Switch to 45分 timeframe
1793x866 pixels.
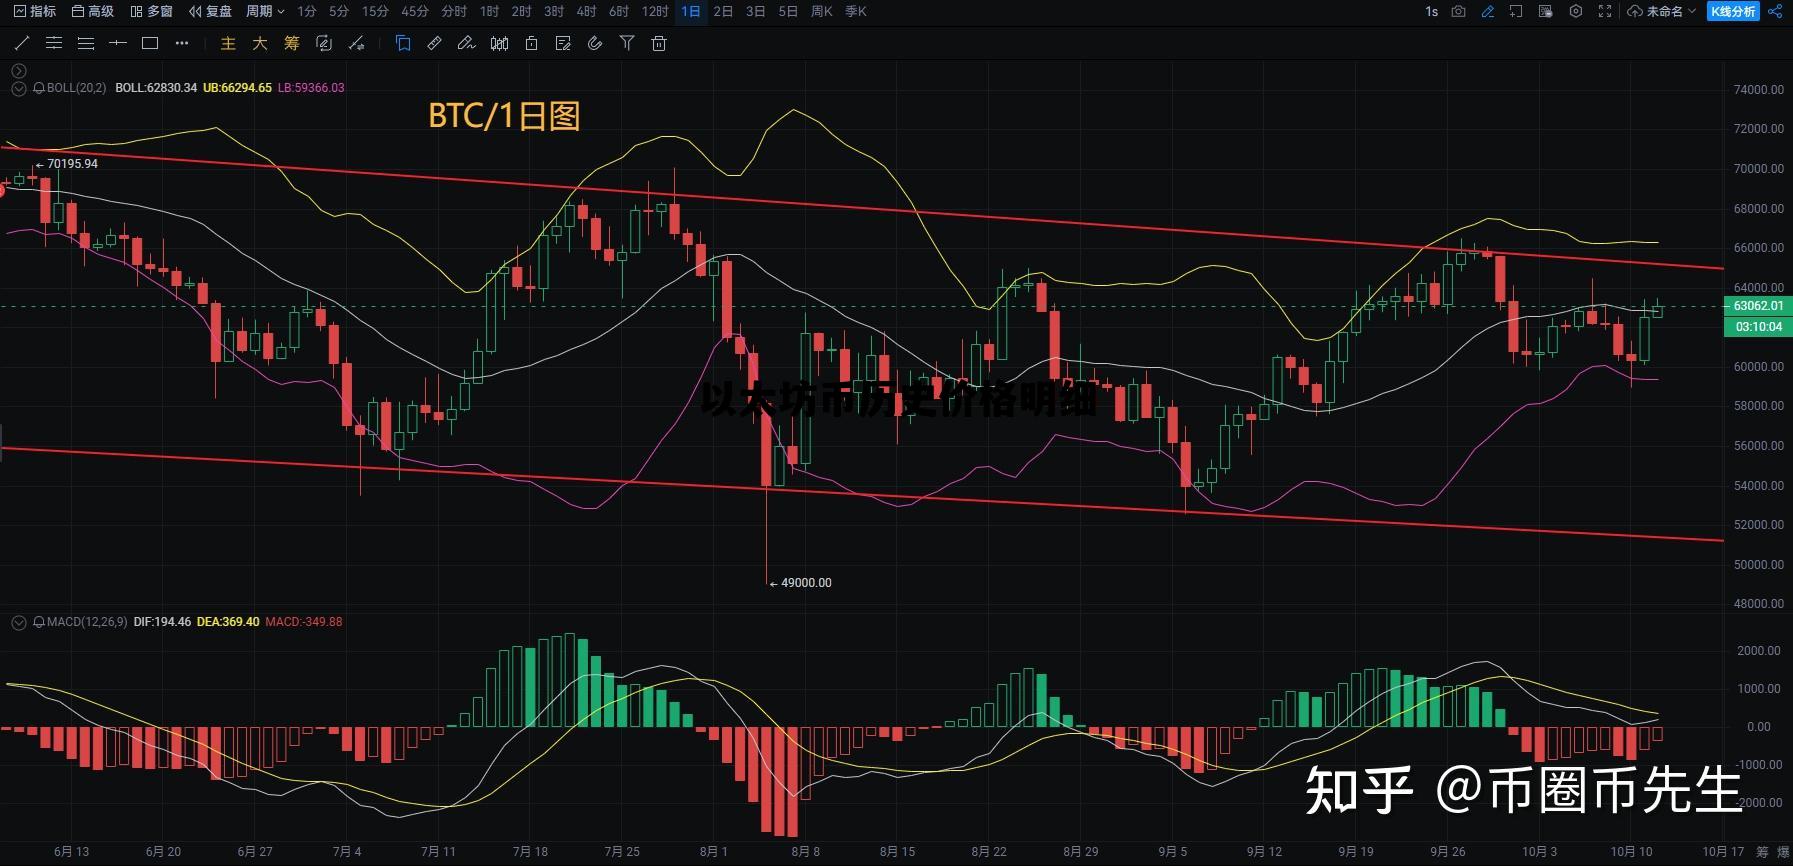(x=415, y=11)
